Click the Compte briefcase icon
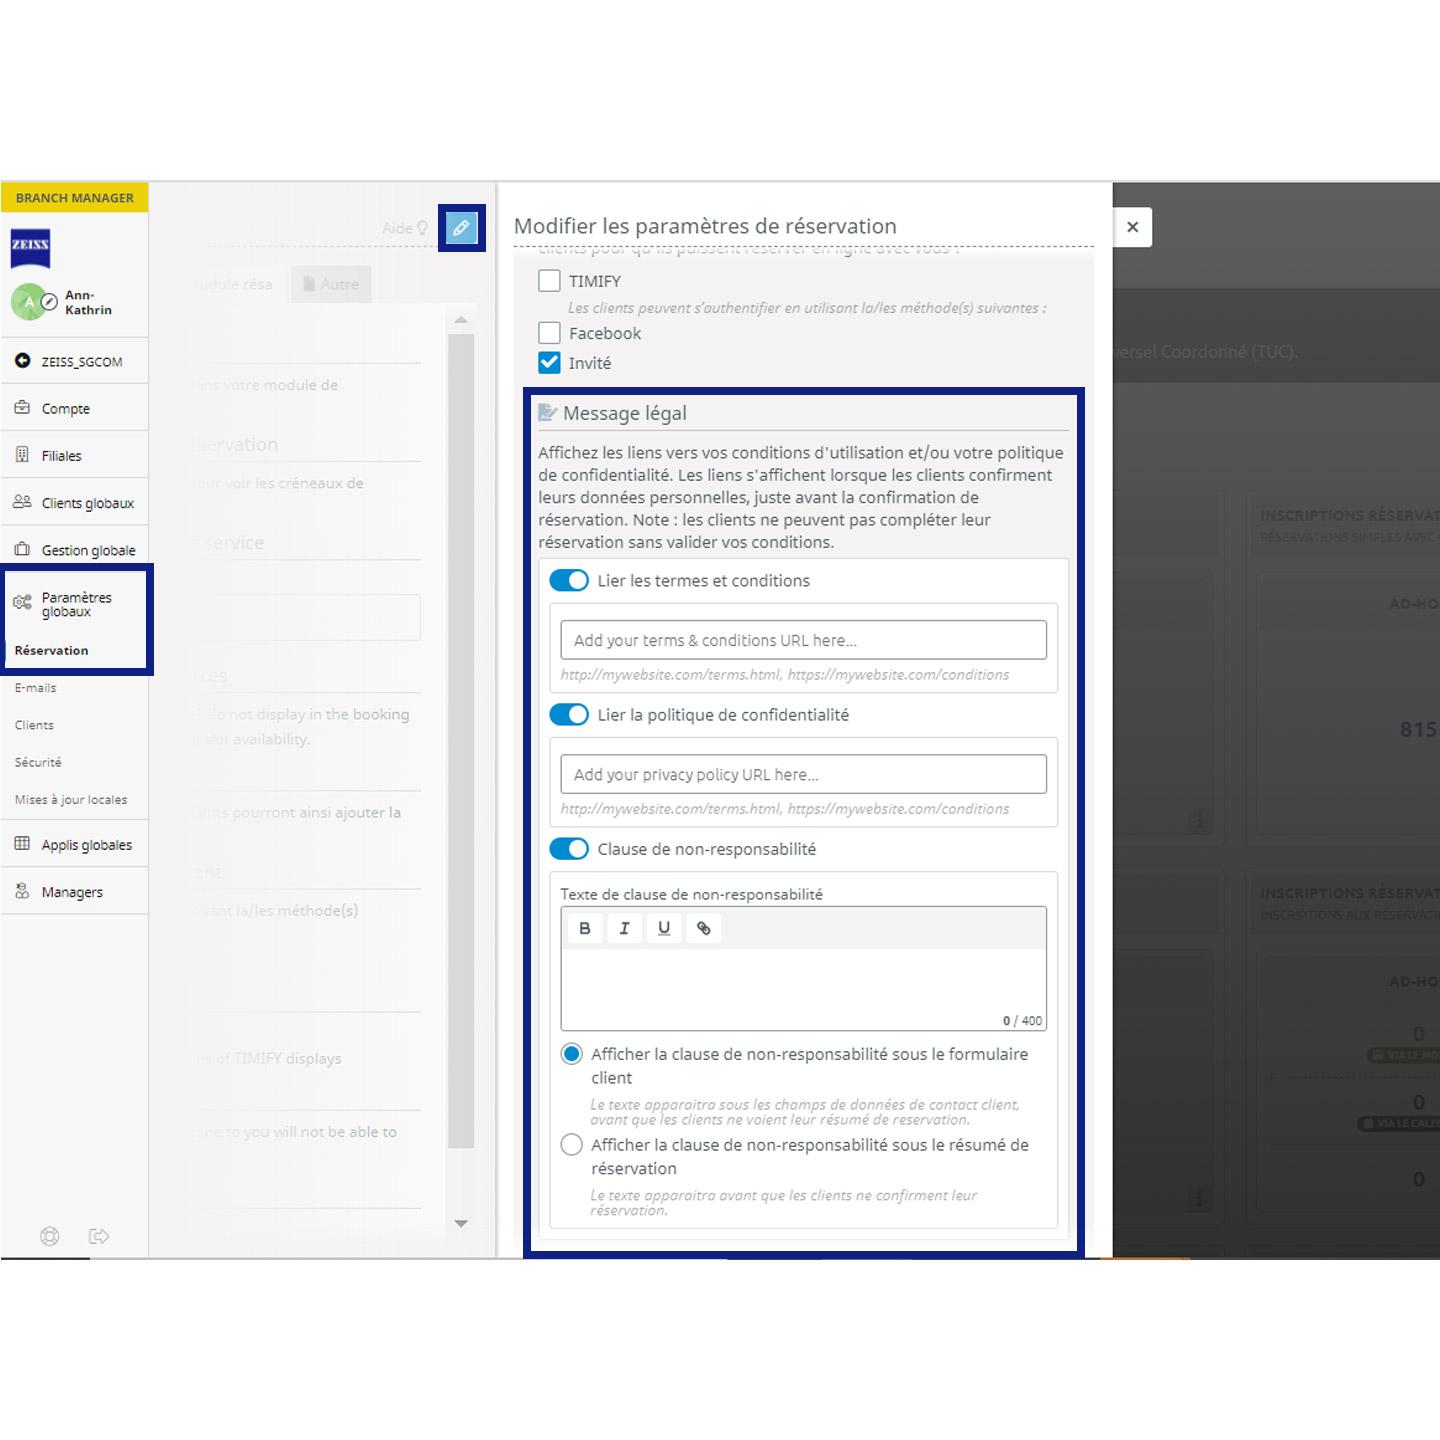Viewport: 1440px width, 1440px height. tap(22, 408)
